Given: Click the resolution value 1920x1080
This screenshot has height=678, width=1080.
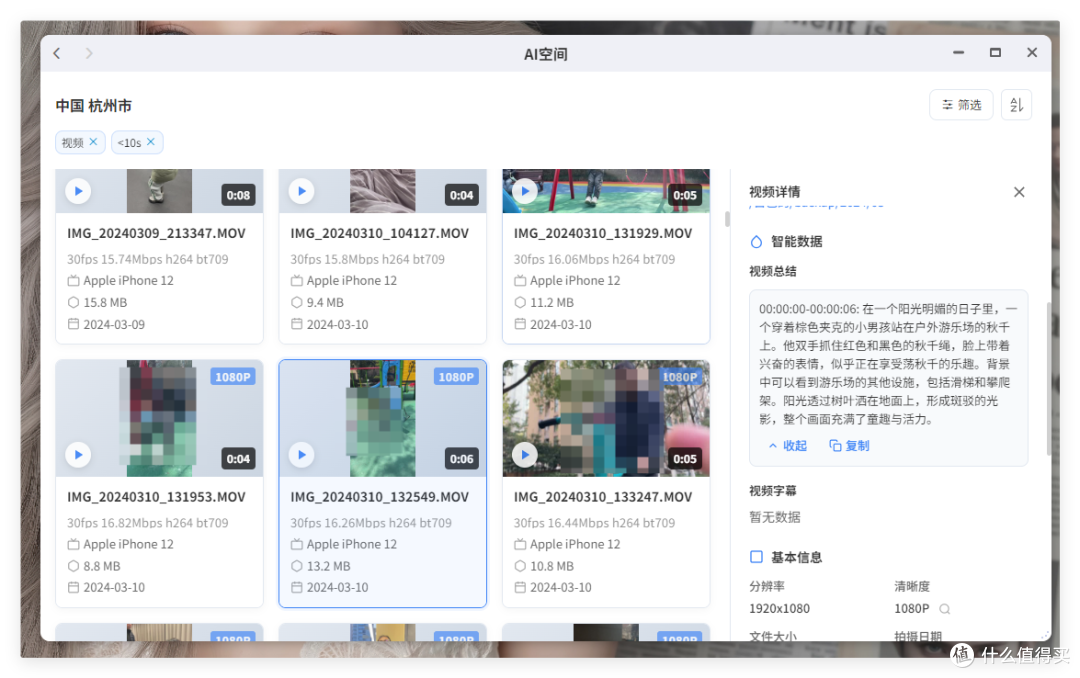Looking at the screenshot, I should (780, 609).
